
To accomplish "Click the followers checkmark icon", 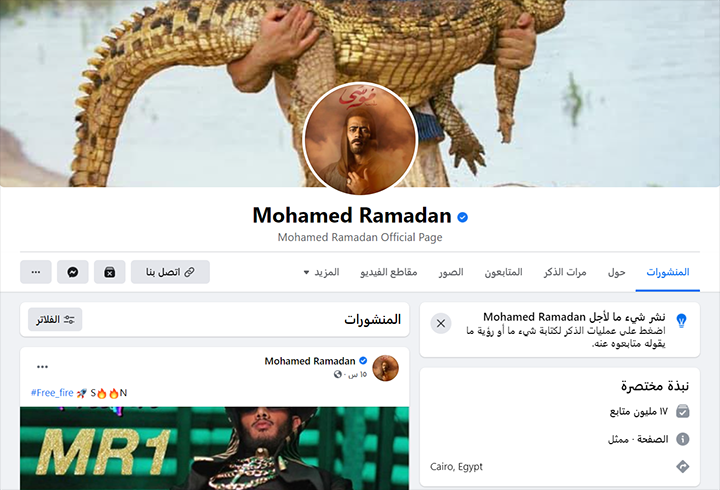I will (683, 411).
